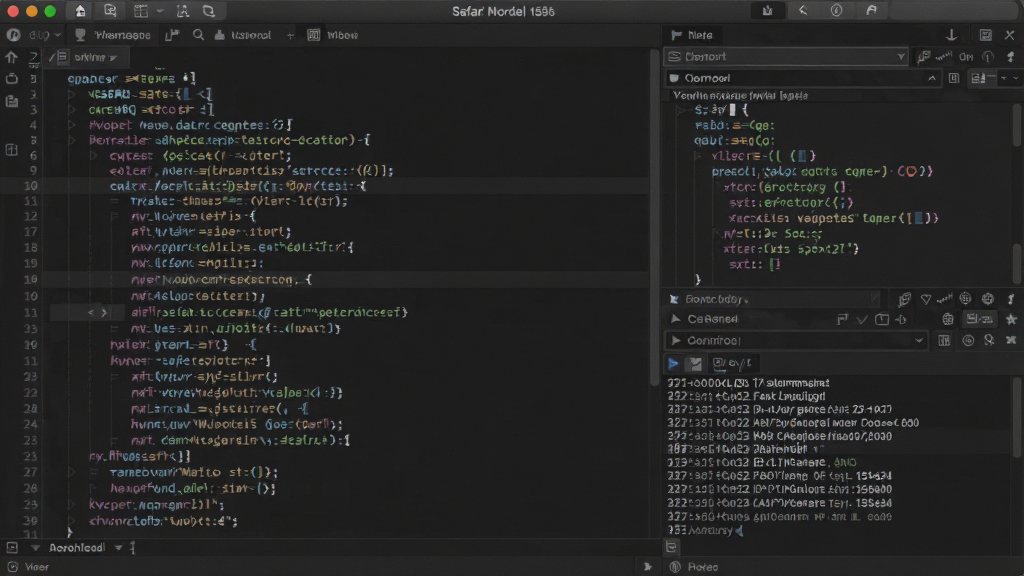Click the columns icon right of the Conmrool dropdown

(944, 340)
